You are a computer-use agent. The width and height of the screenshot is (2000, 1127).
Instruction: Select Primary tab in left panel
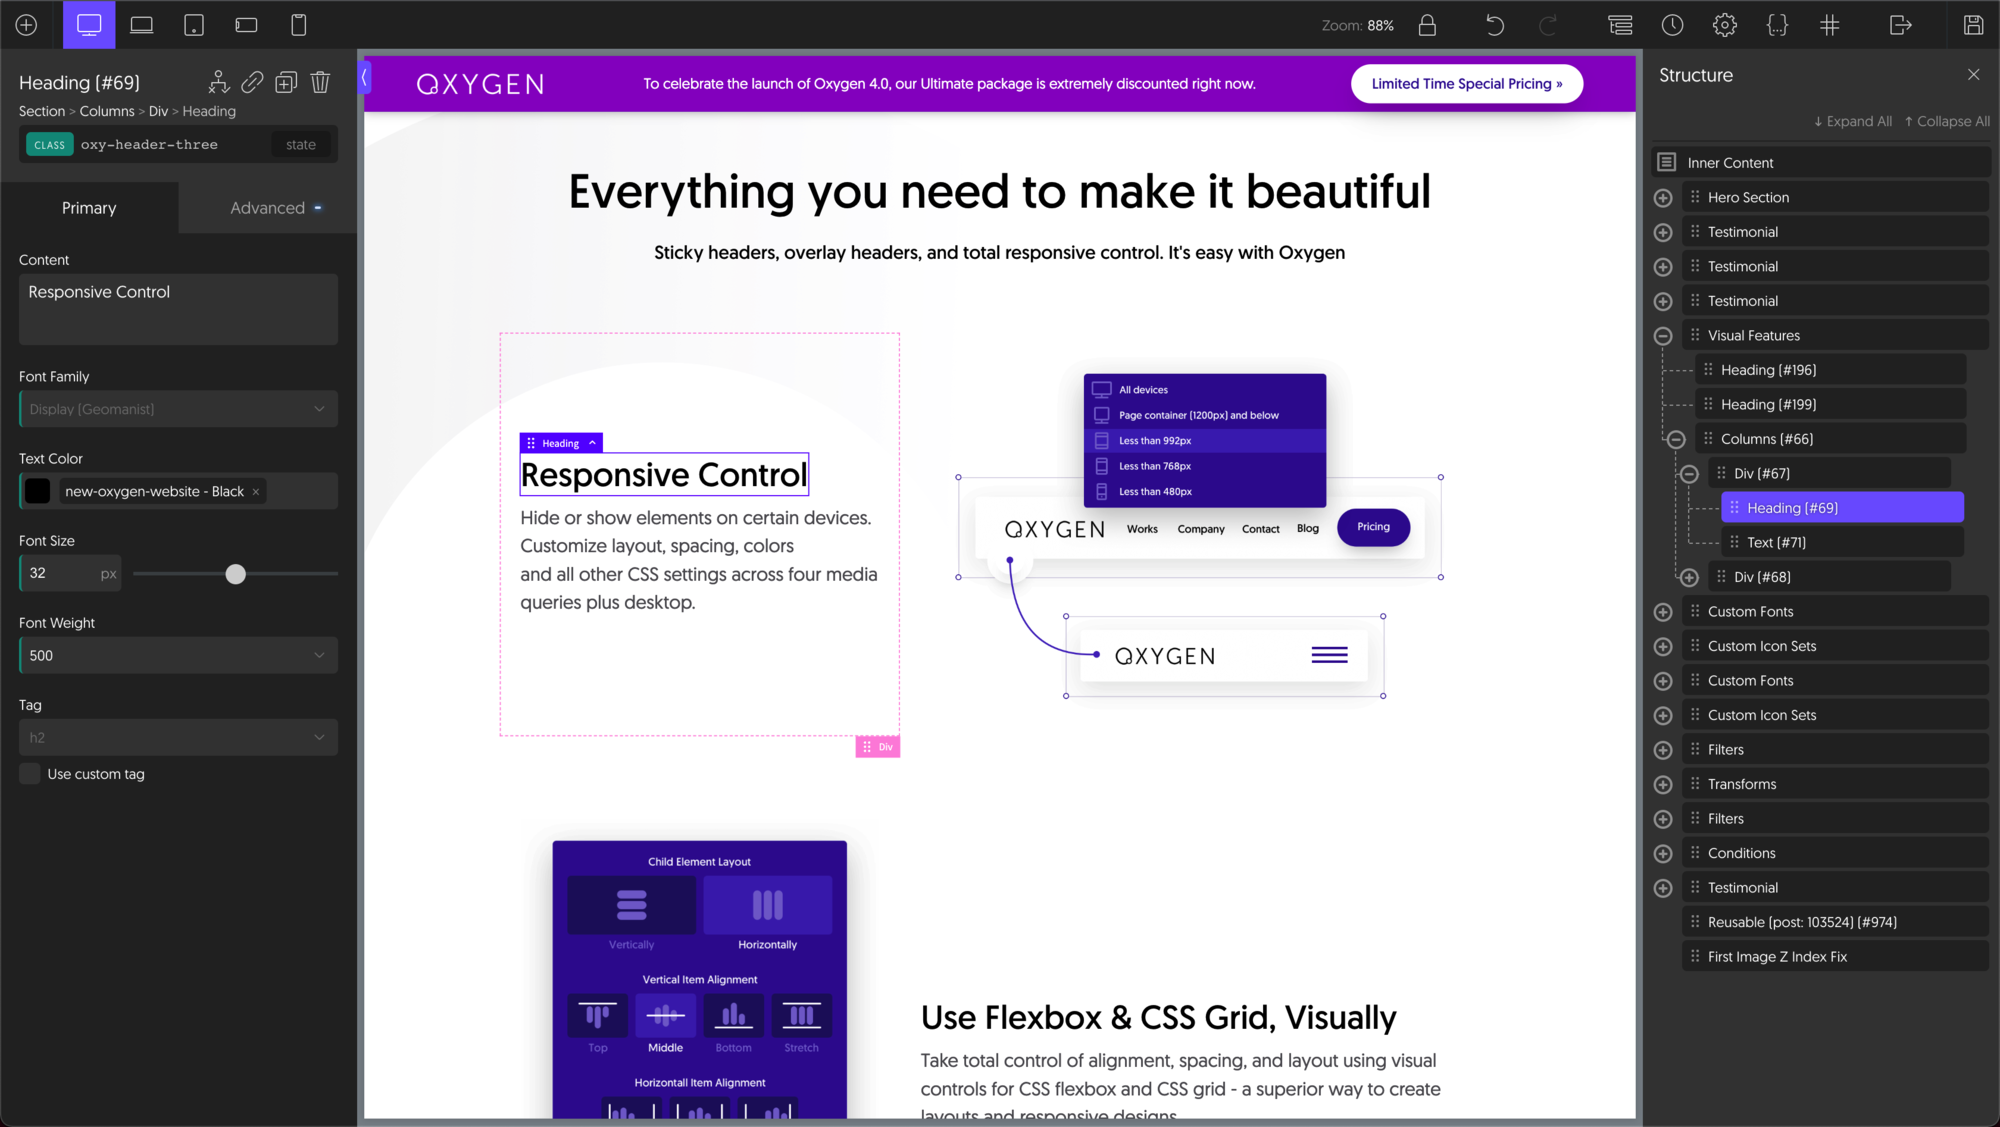(89, 206)
